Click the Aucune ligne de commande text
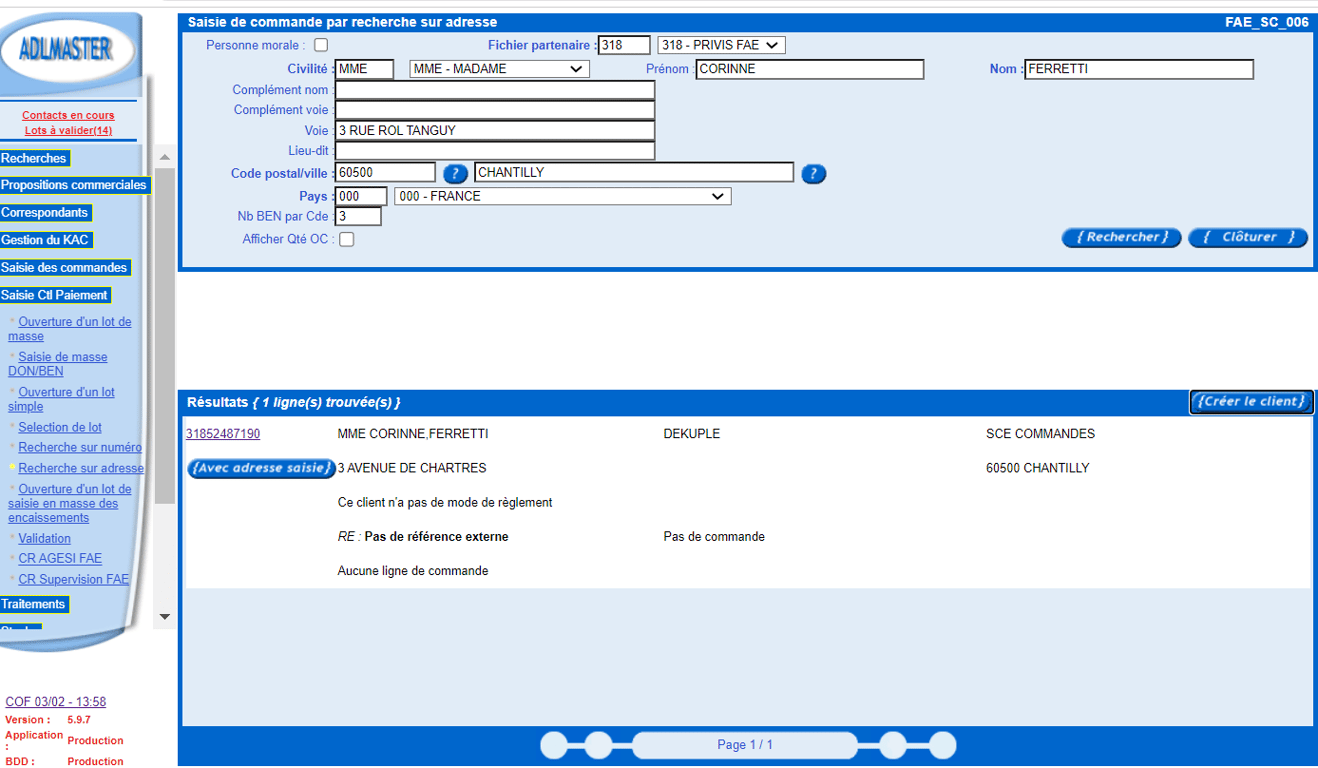This screenshot has width=1318, height=768. (x=413, y=571)
